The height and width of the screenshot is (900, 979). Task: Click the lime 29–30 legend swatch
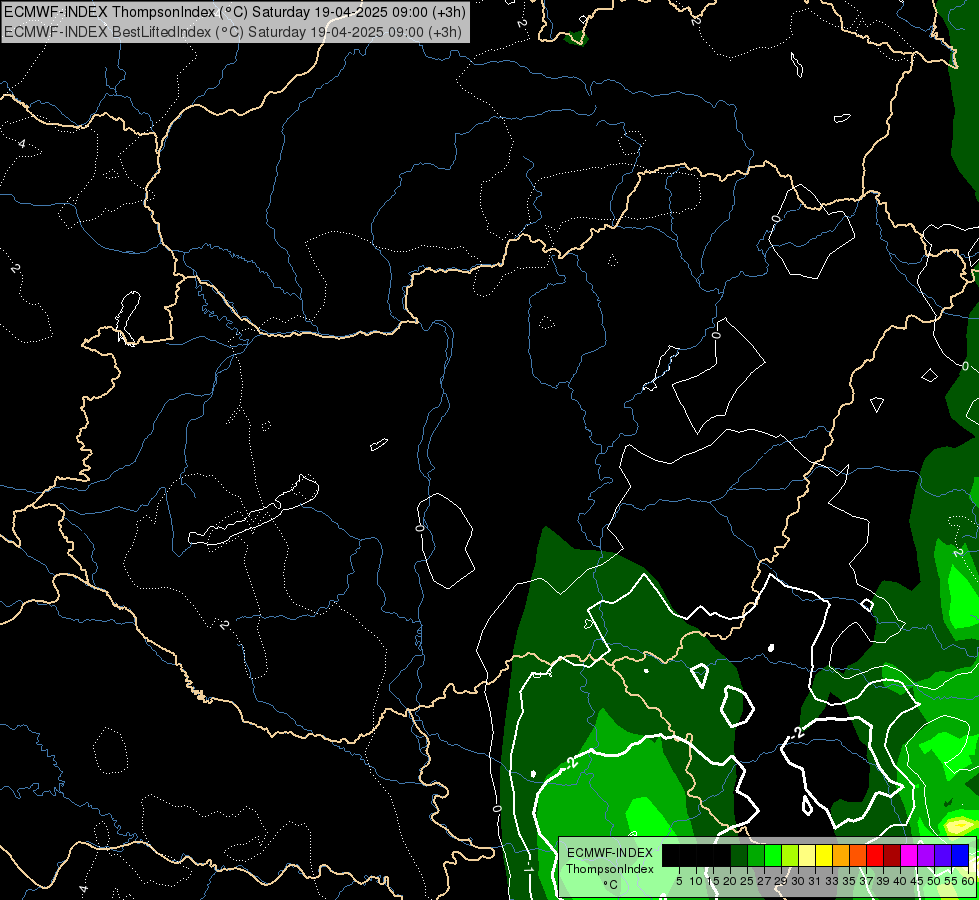(790, 856)
